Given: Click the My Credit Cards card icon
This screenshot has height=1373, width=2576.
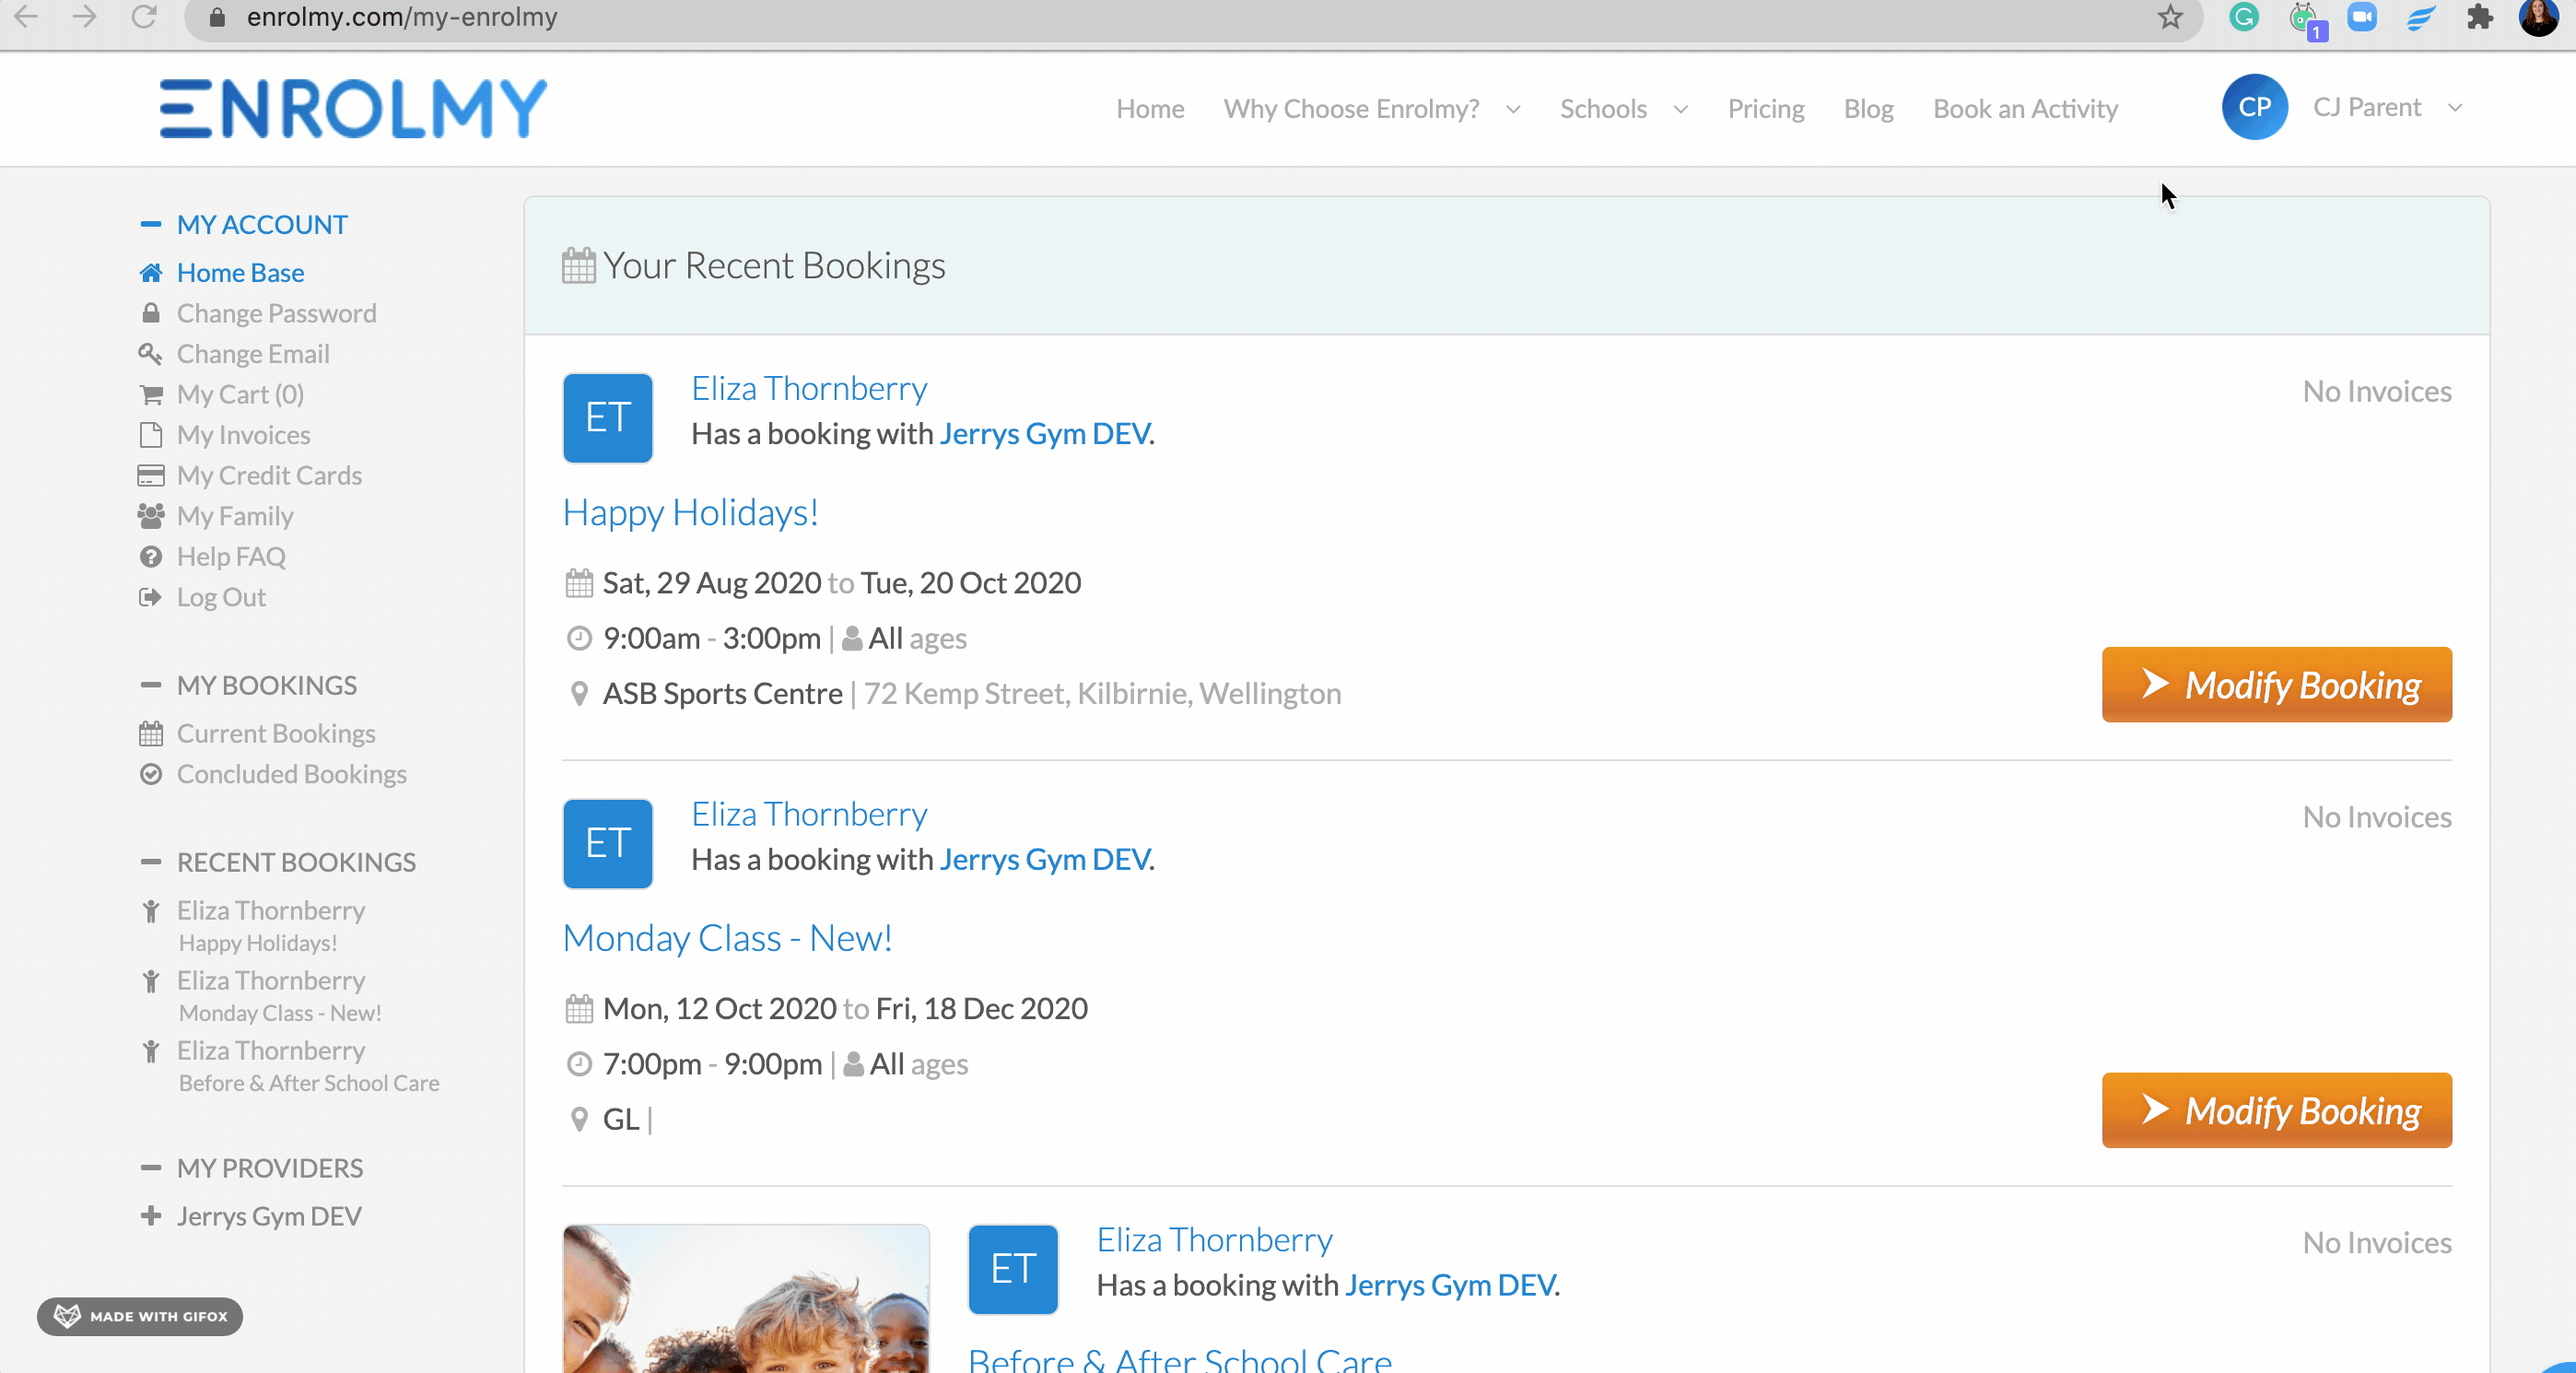Looking at the screenshot, I should click(151, 476).
